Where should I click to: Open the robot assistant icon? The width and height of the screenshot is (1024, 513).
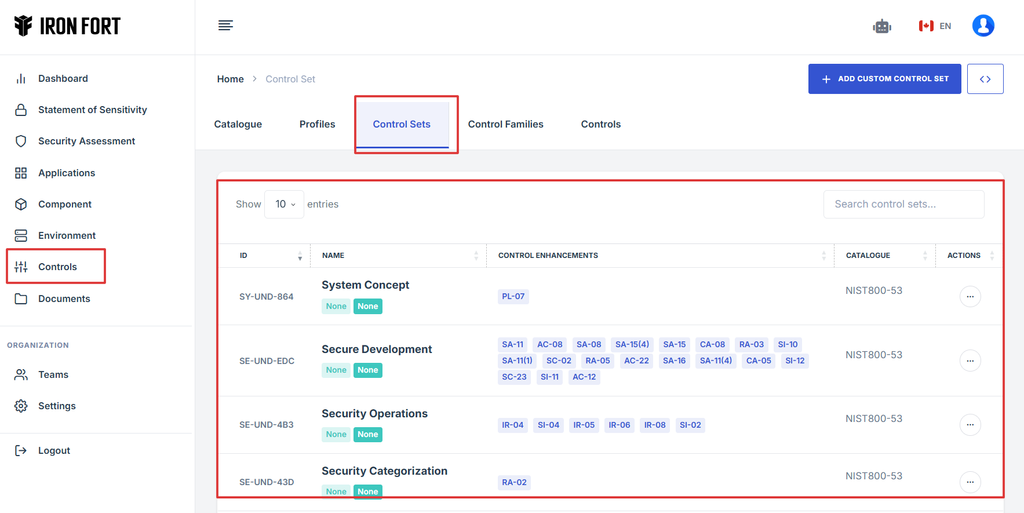[881, 26]
